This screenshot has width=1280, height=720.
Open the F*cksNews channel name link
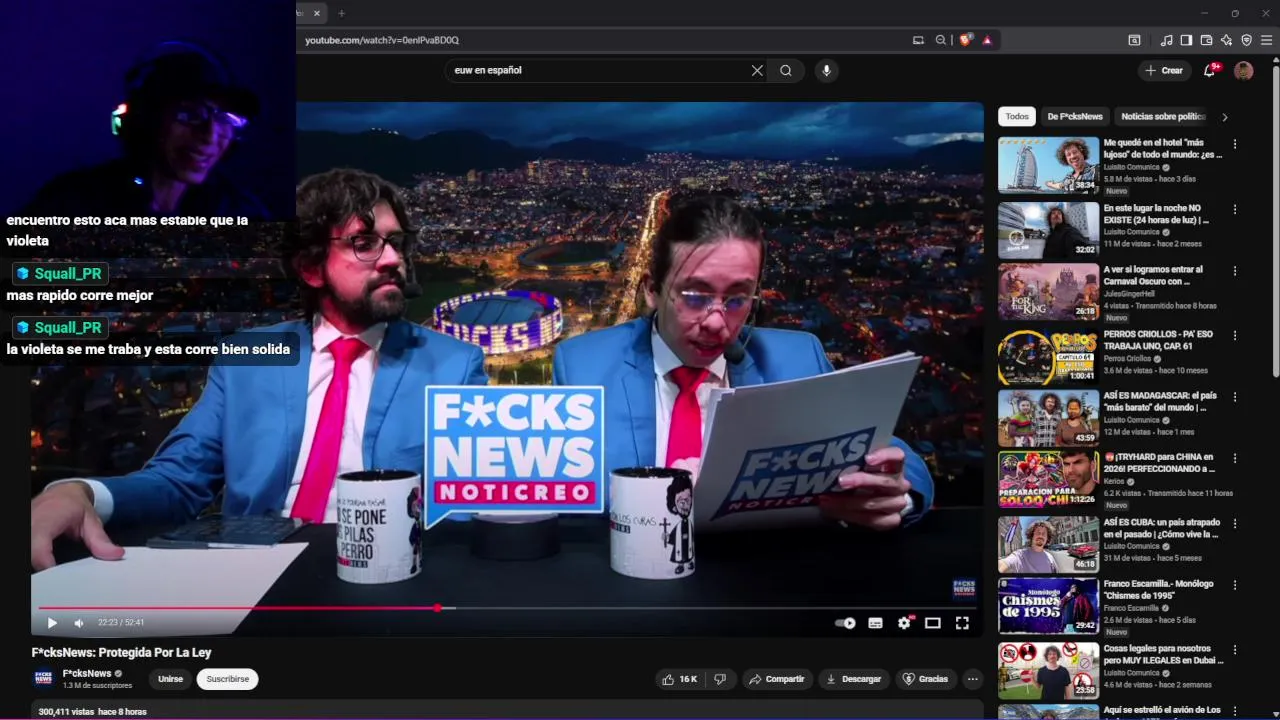[86, 674]
